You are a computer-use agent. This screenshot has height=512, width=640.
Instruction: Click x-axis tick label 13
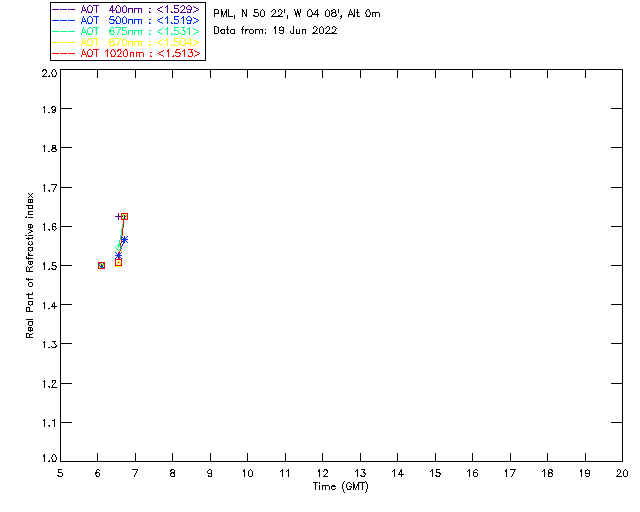(x=360, y=473)
